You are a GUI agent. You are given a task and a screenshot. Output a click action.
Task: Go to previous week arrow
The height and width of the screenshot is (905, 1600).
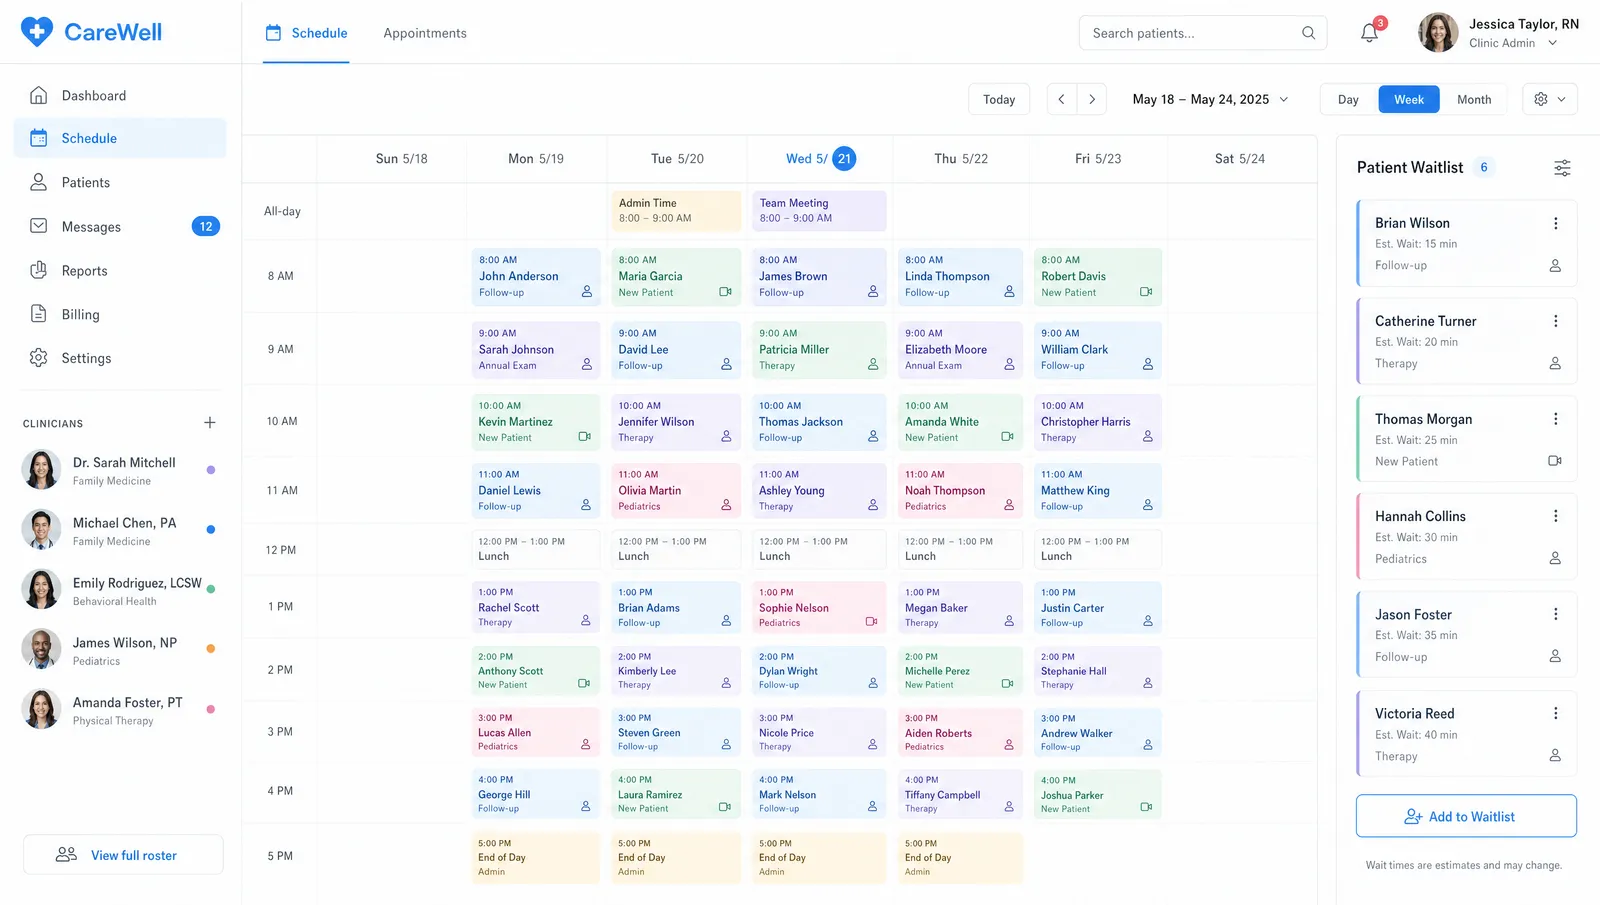click(x=1061, y=99)
